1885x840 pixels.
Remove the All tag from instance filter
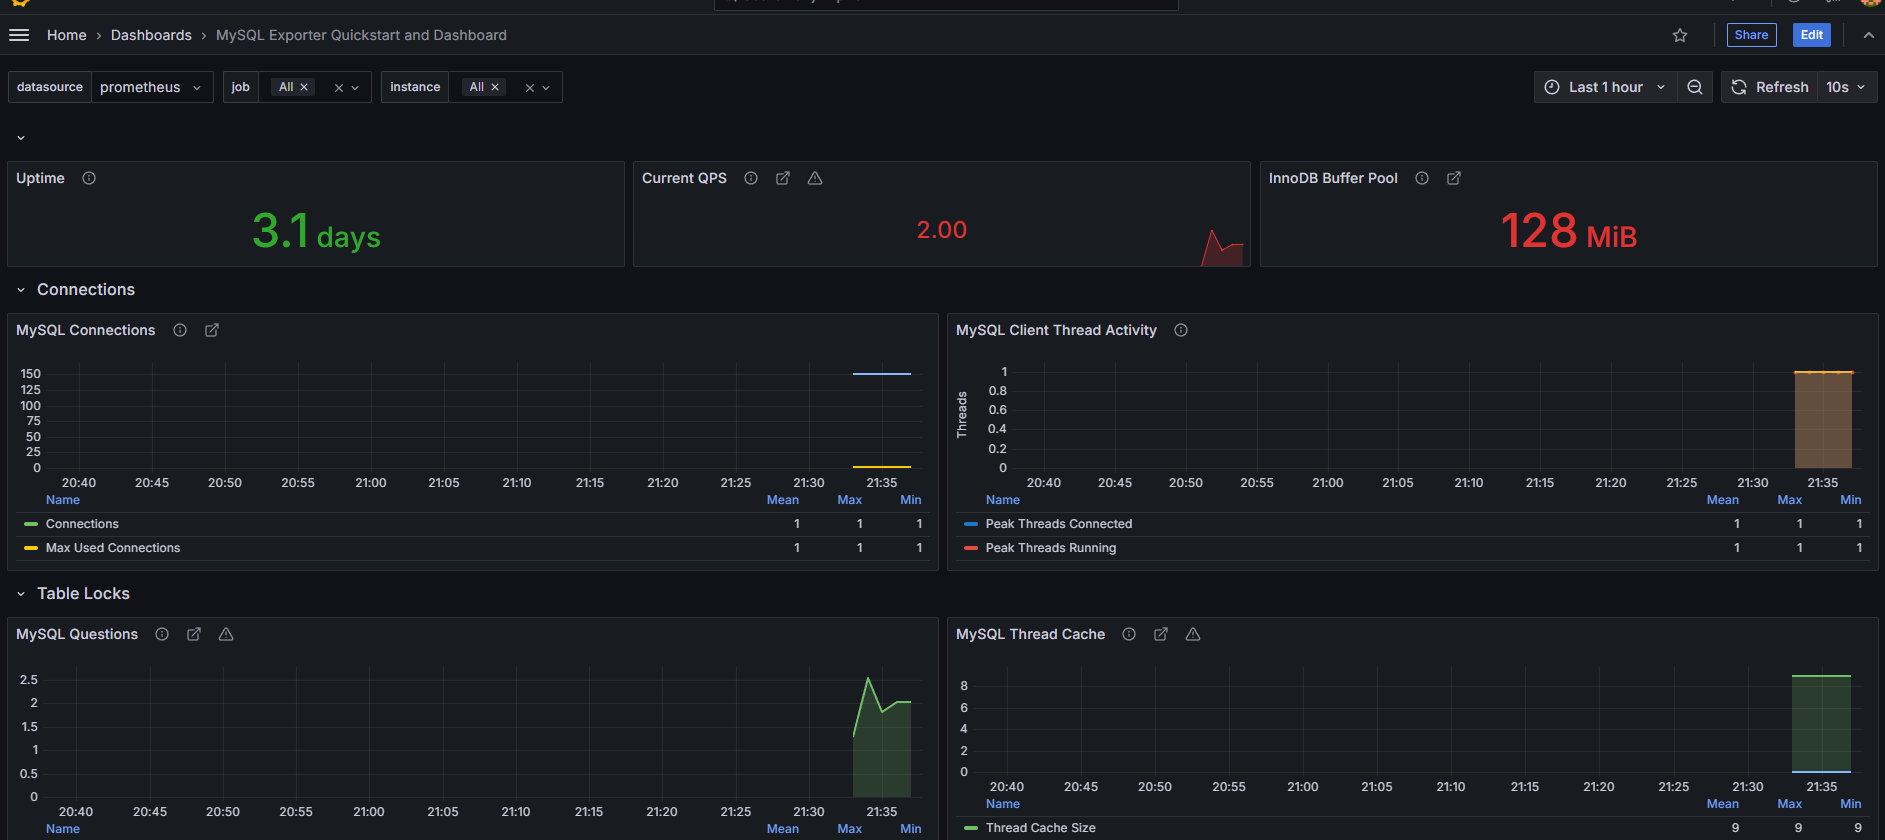[495, 87]
